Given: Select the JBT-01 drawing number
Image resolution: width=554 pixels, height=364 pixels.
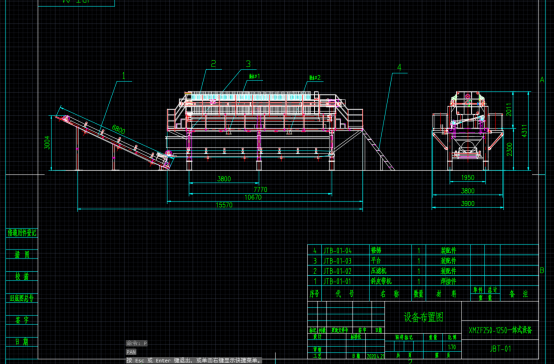Looking at the screenshot, I should click(x=500, y=349).
